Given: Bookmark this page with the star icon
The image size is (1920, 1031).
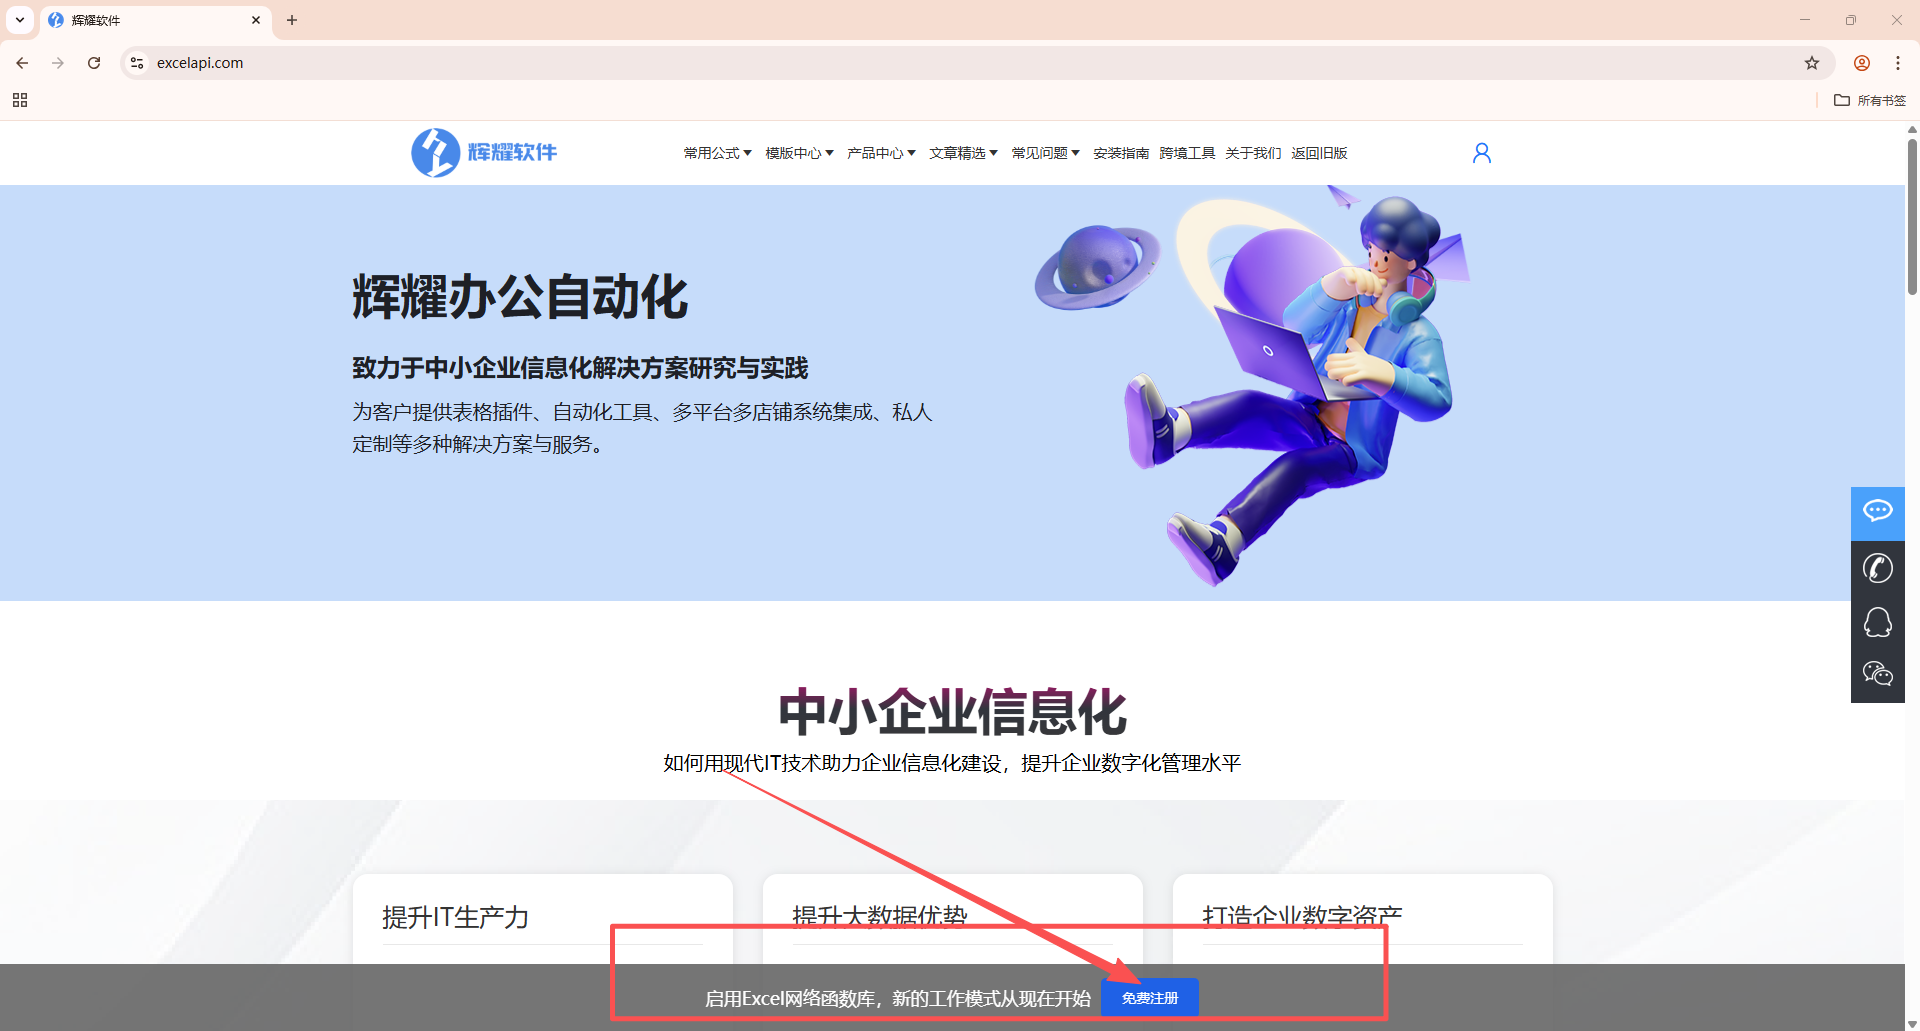Looking at the screenshot, I should coord(1812,63).
